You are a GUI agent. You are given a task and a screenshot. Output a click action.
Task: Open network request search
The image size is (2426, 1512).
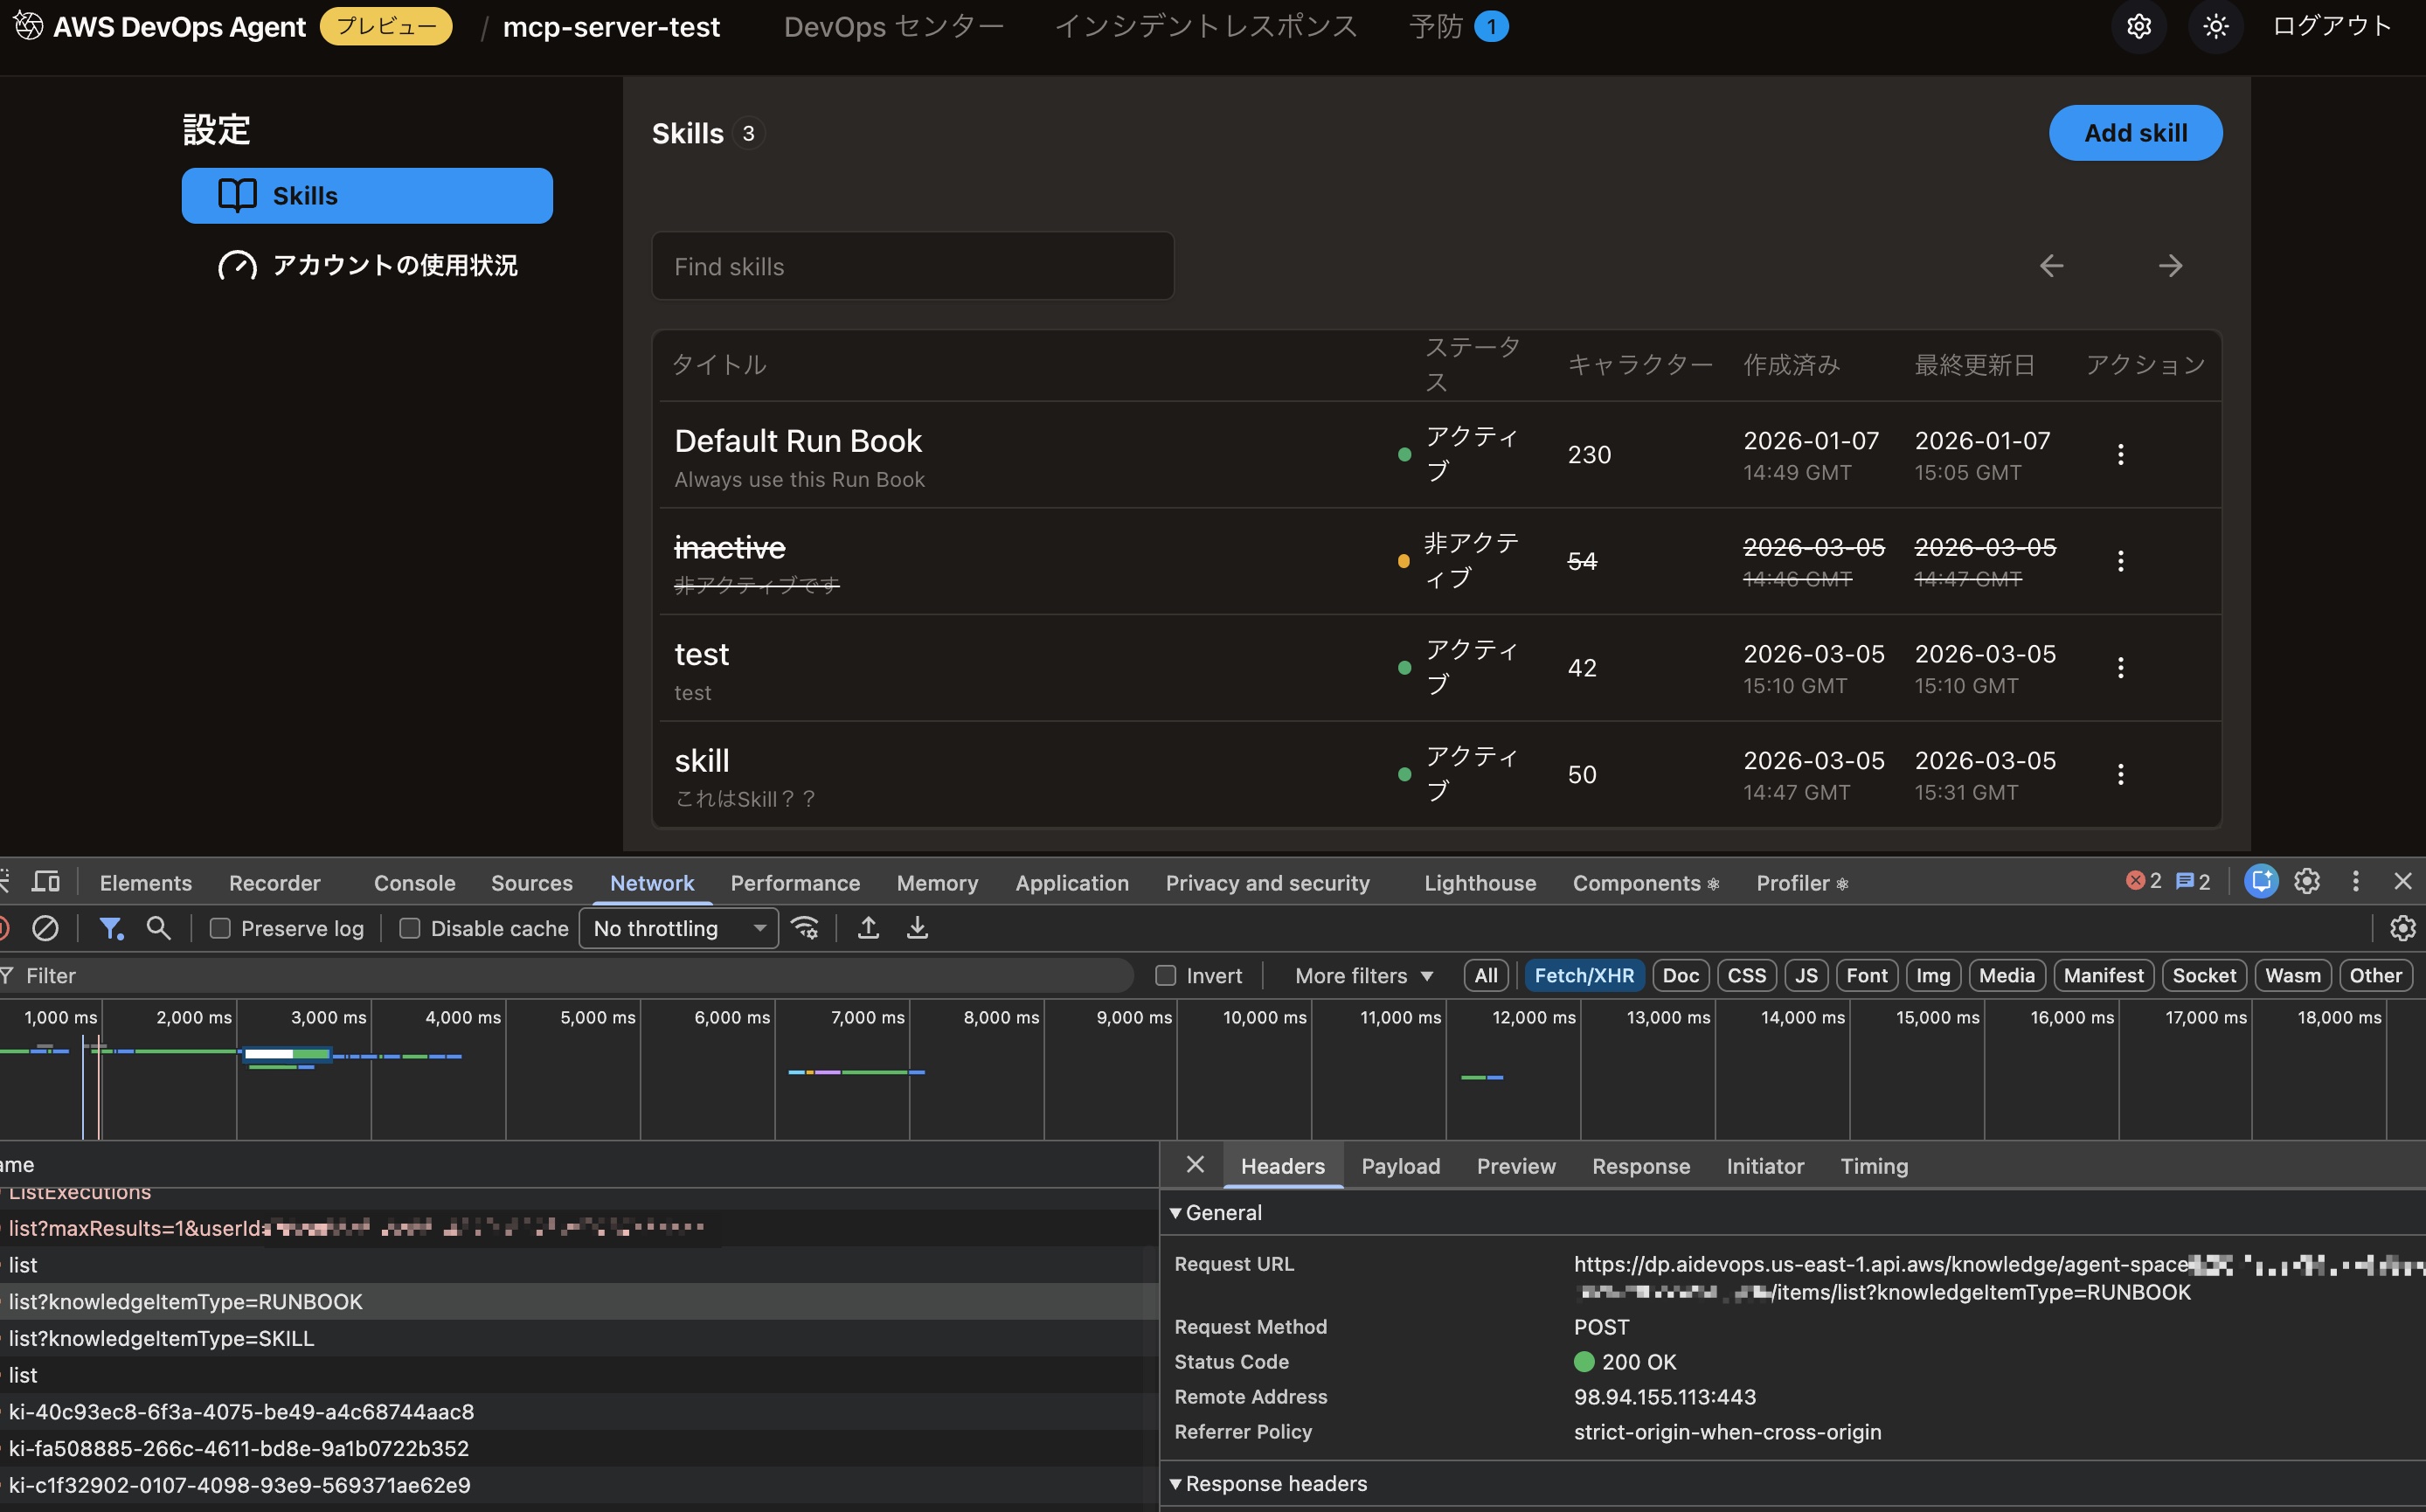click(159, 928)
